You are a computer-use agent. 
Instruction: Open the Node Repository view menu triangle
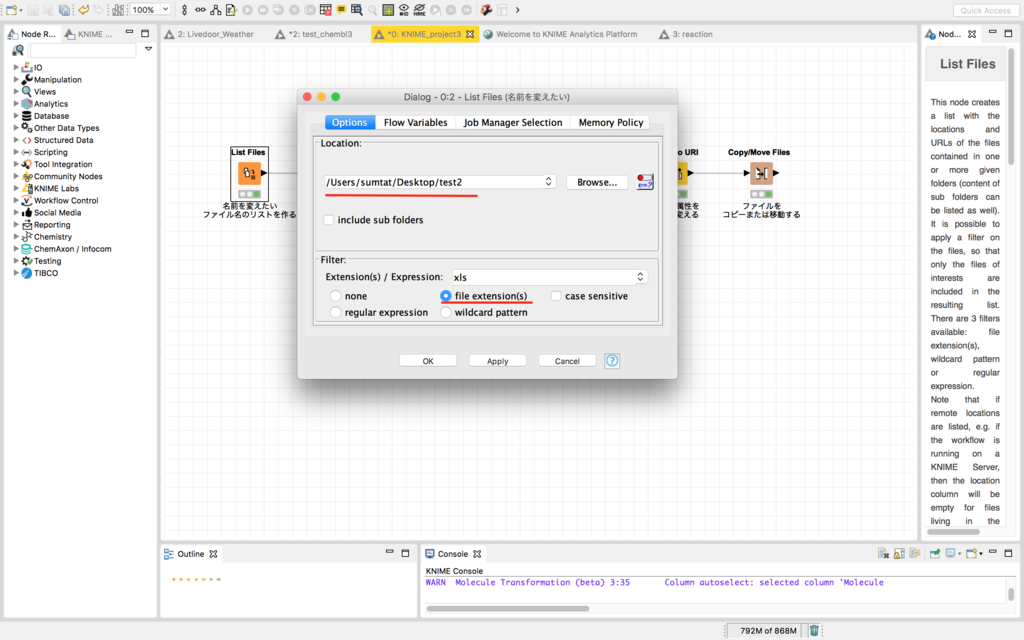(x=149, y=49)
